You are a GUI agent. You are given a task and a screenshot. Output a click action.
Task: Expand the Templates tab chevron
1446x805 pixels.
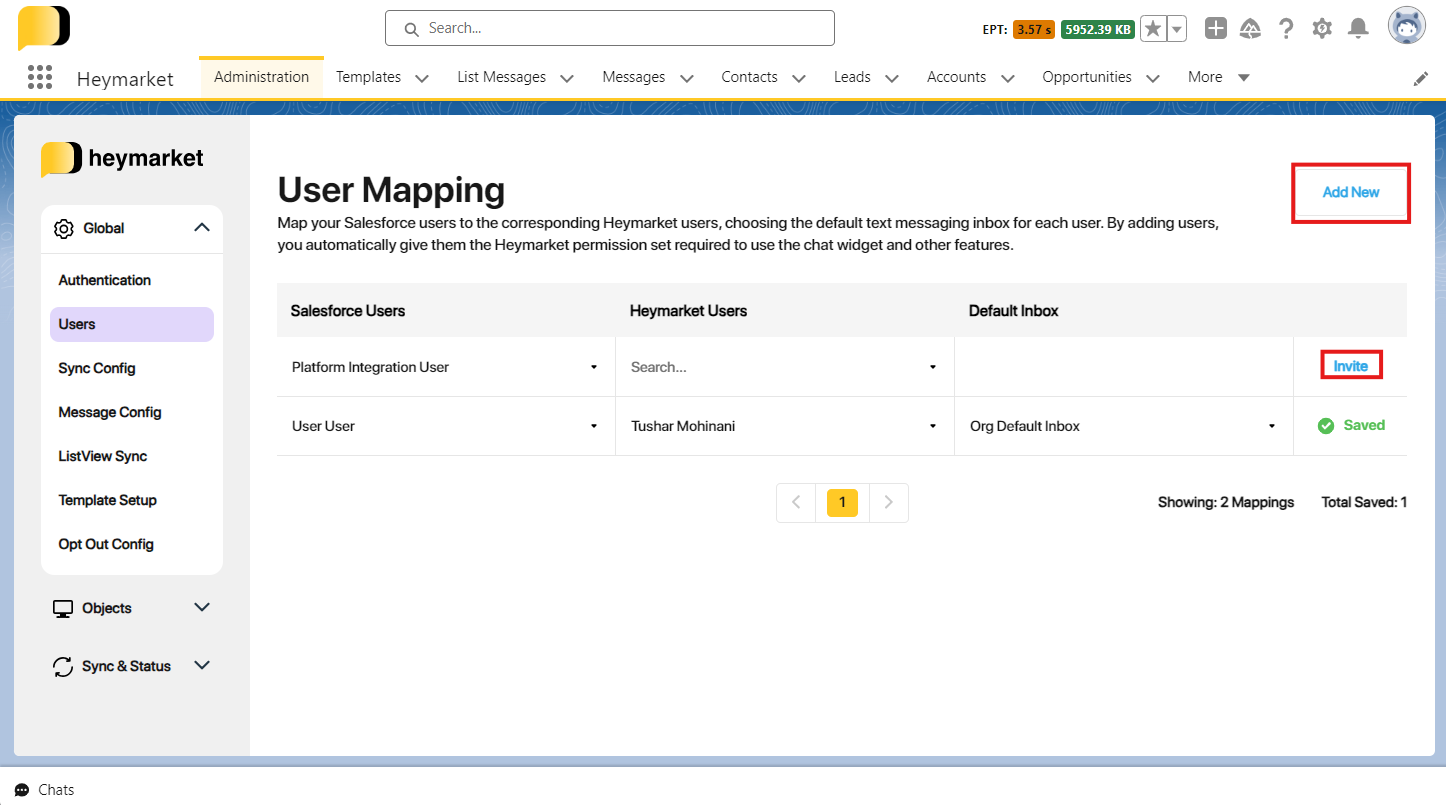point(422,78)
